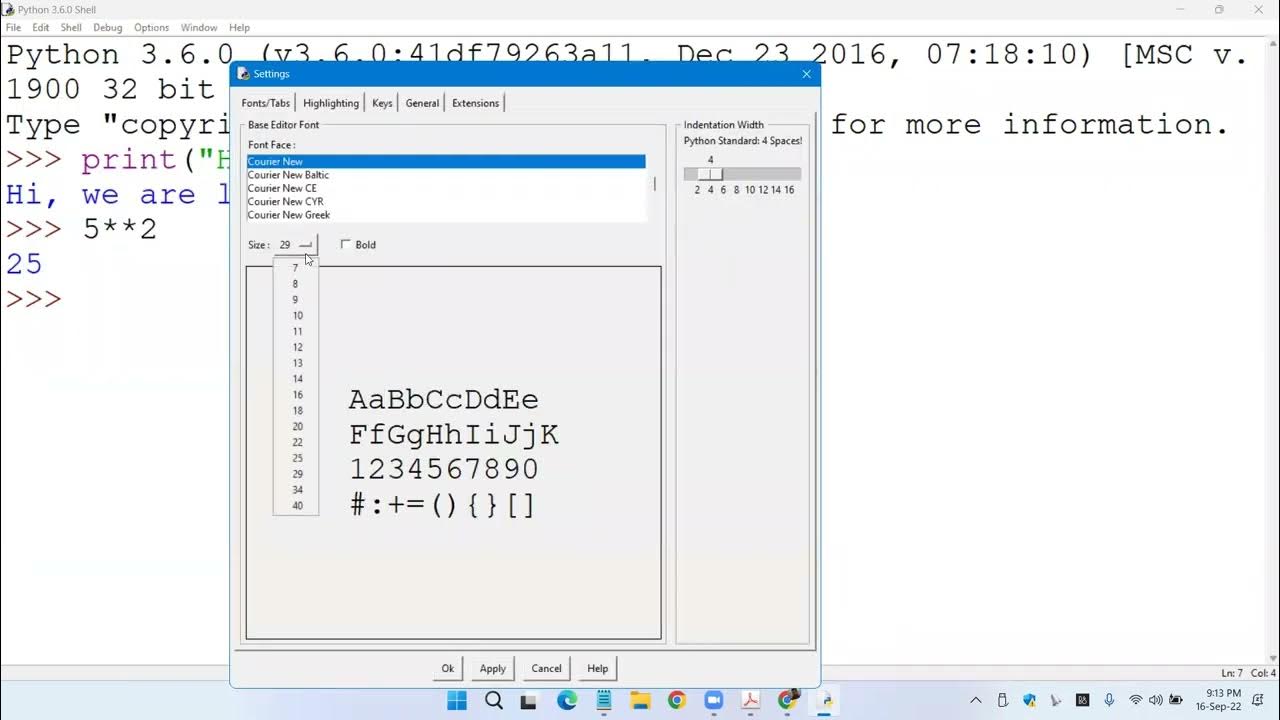Open the Adobe Acrobat PDF taskbar icon
1280x720 pixels.
(751, 700)
